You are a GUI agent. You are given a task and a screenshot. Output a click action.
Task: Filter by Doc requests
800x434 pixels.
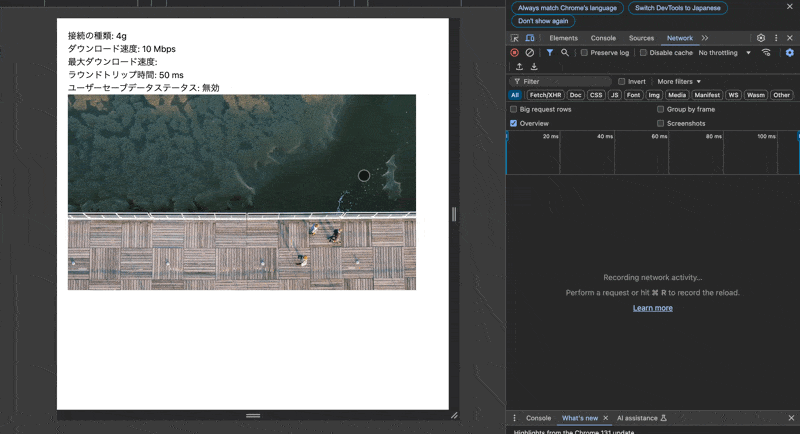pos(576,95)
